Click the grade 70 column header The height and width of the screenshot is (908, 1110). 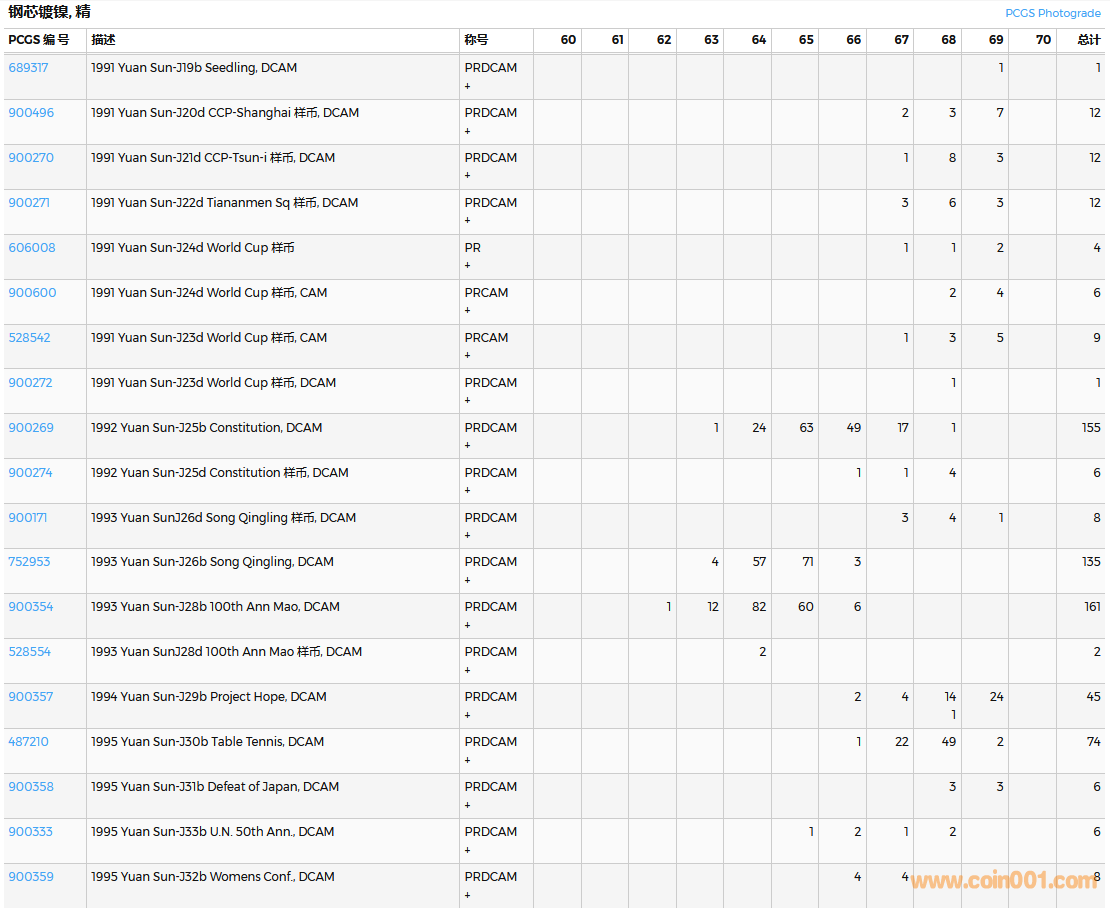click(1043, 40)
